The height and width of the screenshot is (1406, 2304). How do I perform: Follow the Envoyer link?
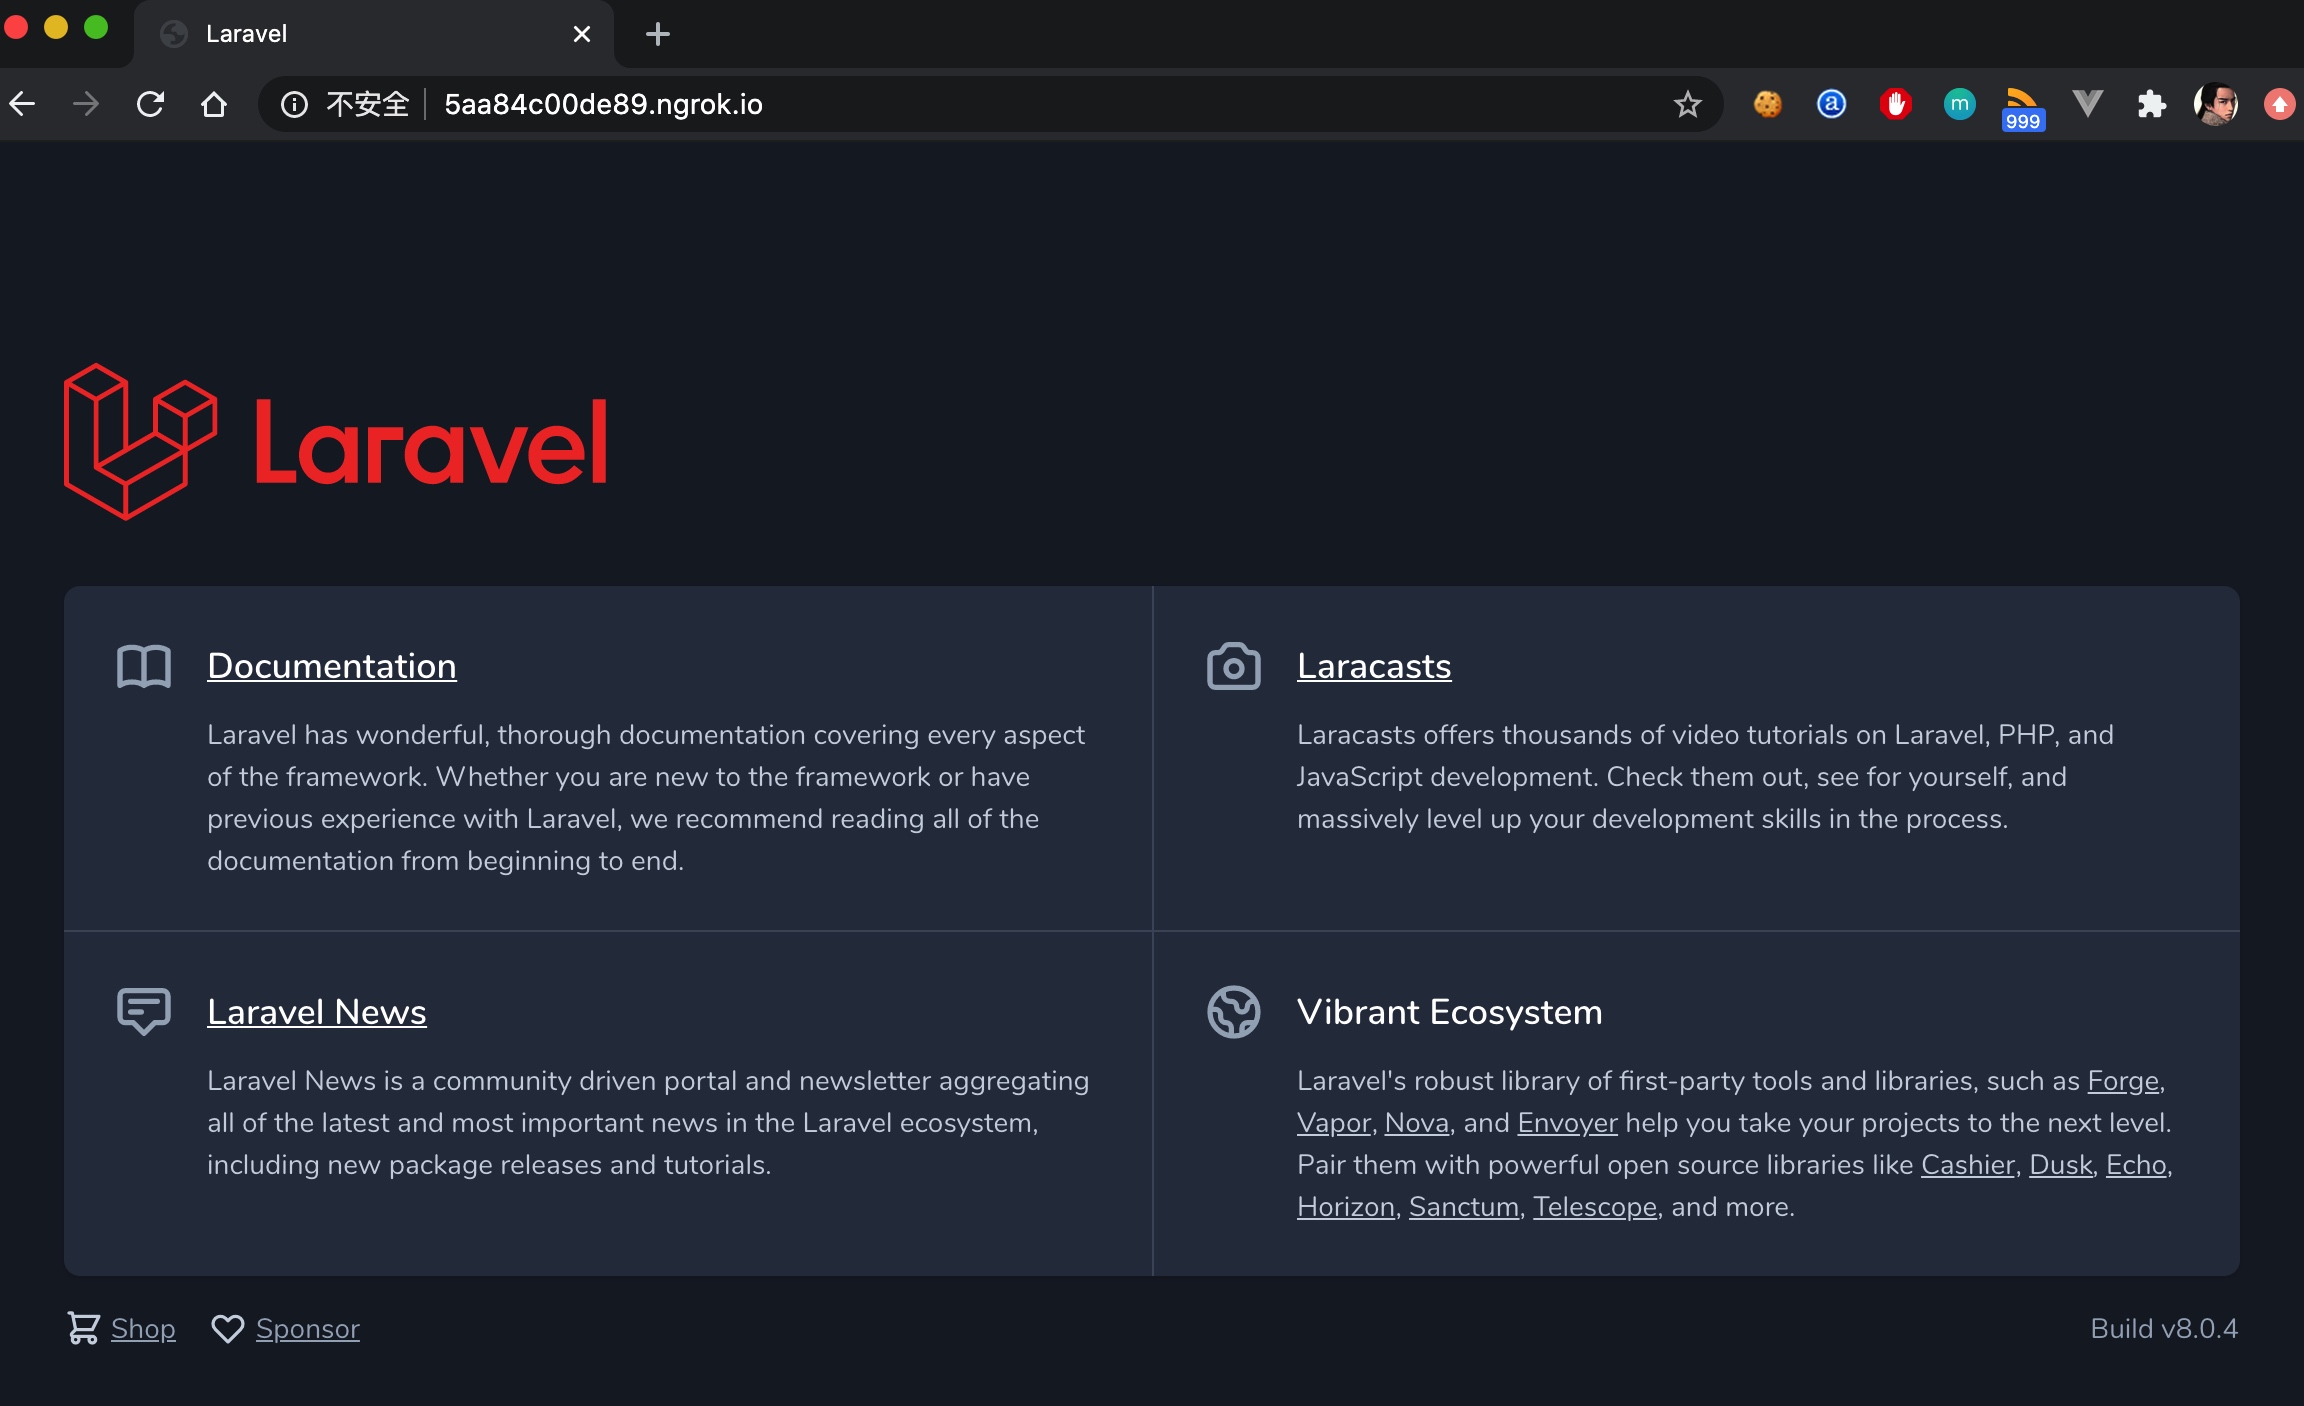(1567, 1123)
